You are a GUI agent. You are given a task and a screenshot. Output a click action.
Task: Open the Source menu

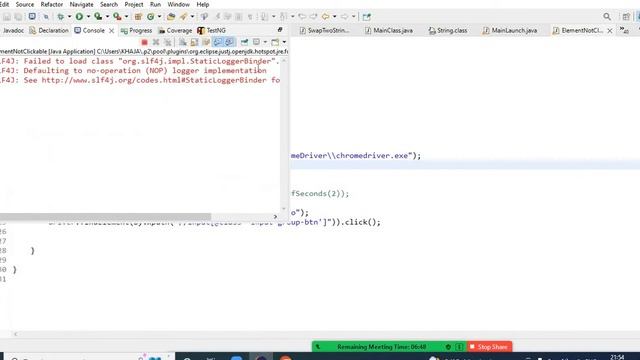(24, 4)
